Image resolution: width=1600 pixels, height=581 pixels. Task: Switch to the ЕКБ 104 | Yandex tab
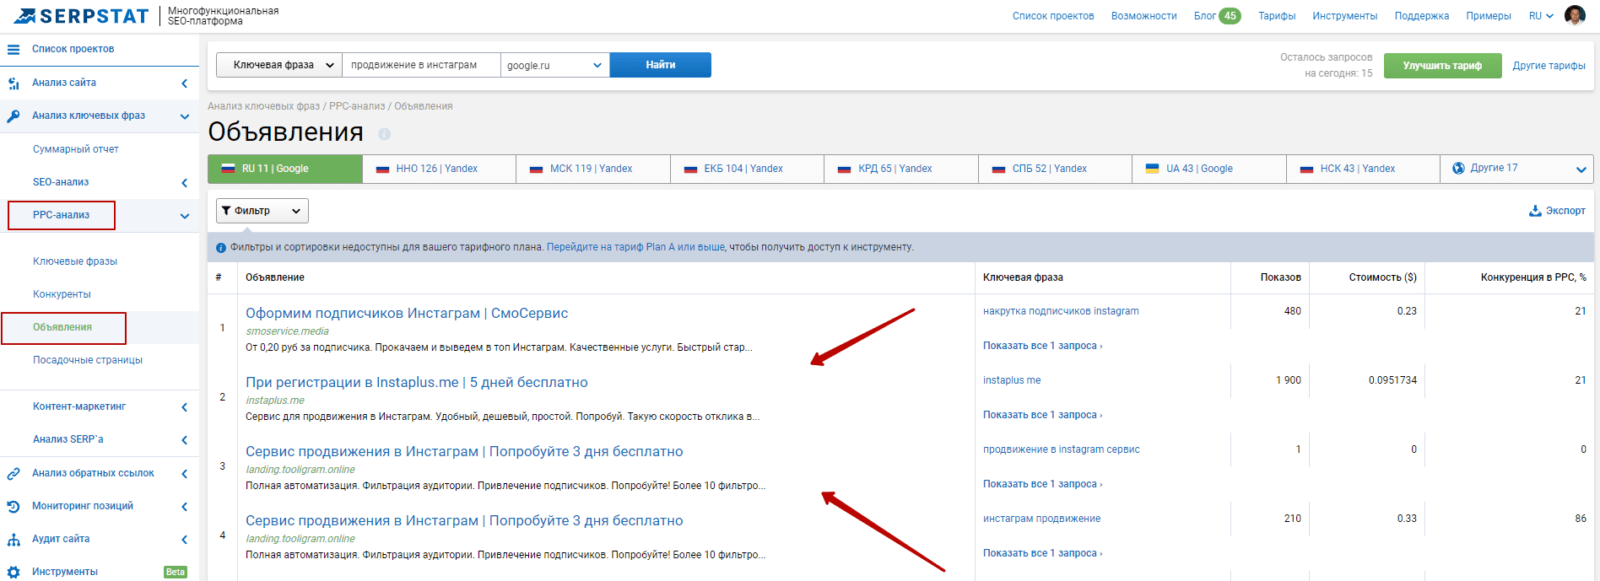point(747,169)
